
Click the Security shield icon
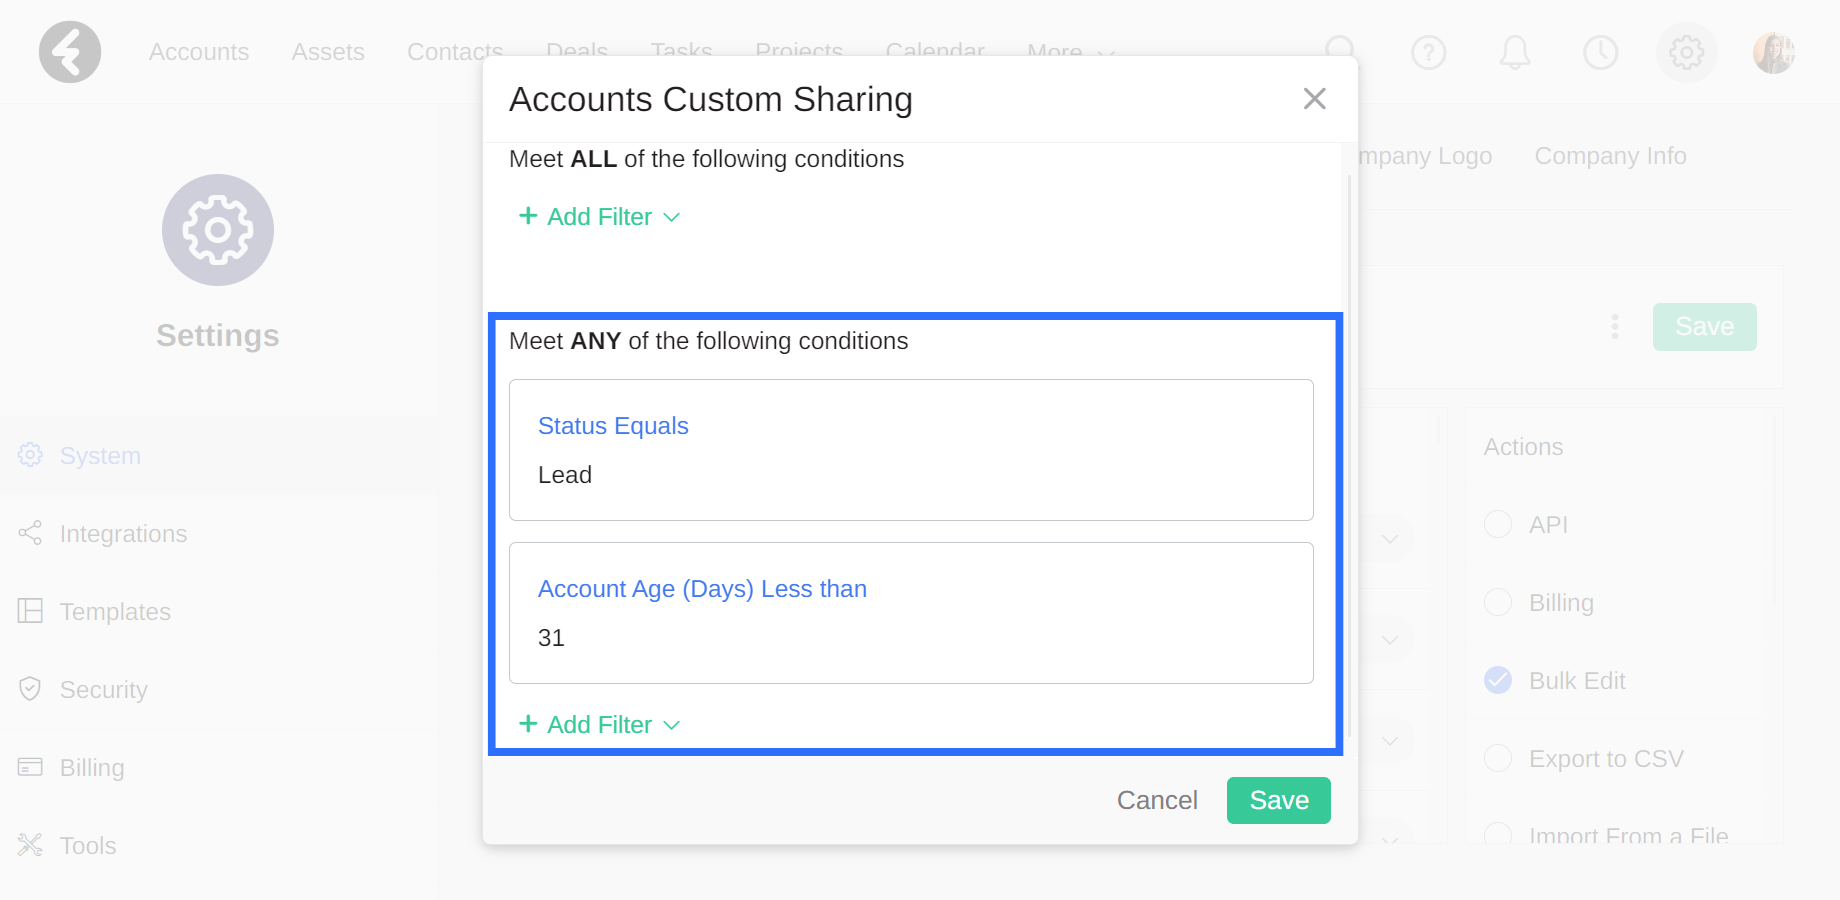(30, 689)
